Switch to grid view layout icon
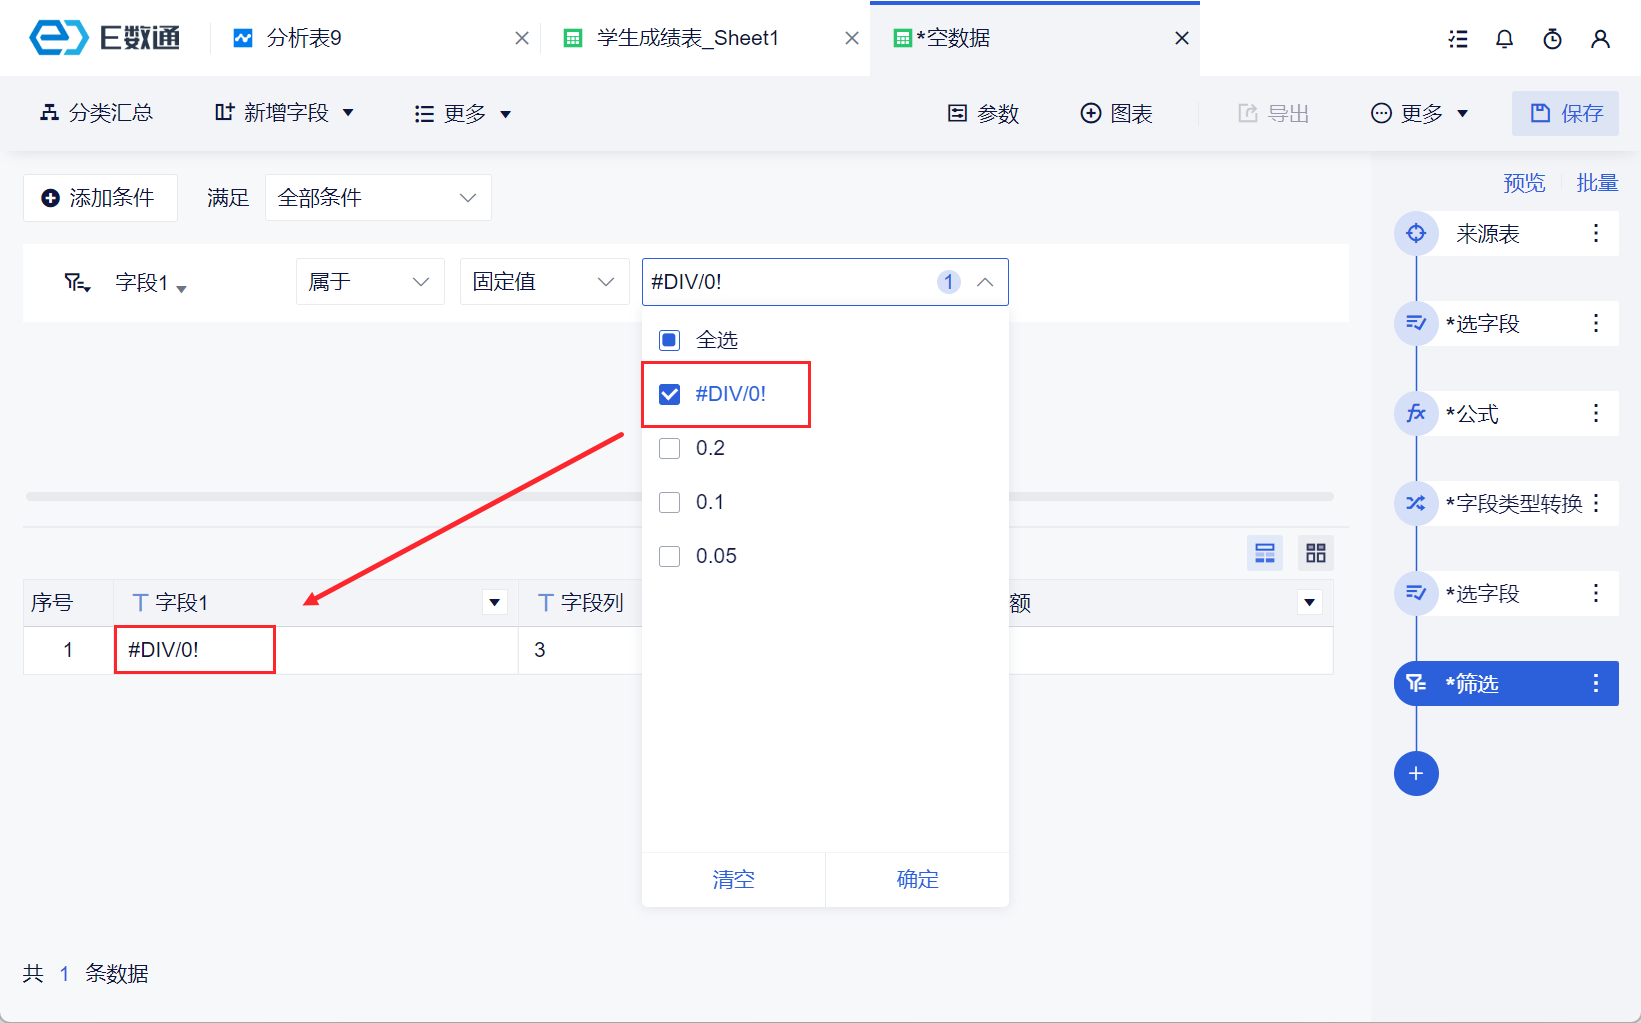Viewport: 1641px width, 1023px height. (x=1315, y=553)
